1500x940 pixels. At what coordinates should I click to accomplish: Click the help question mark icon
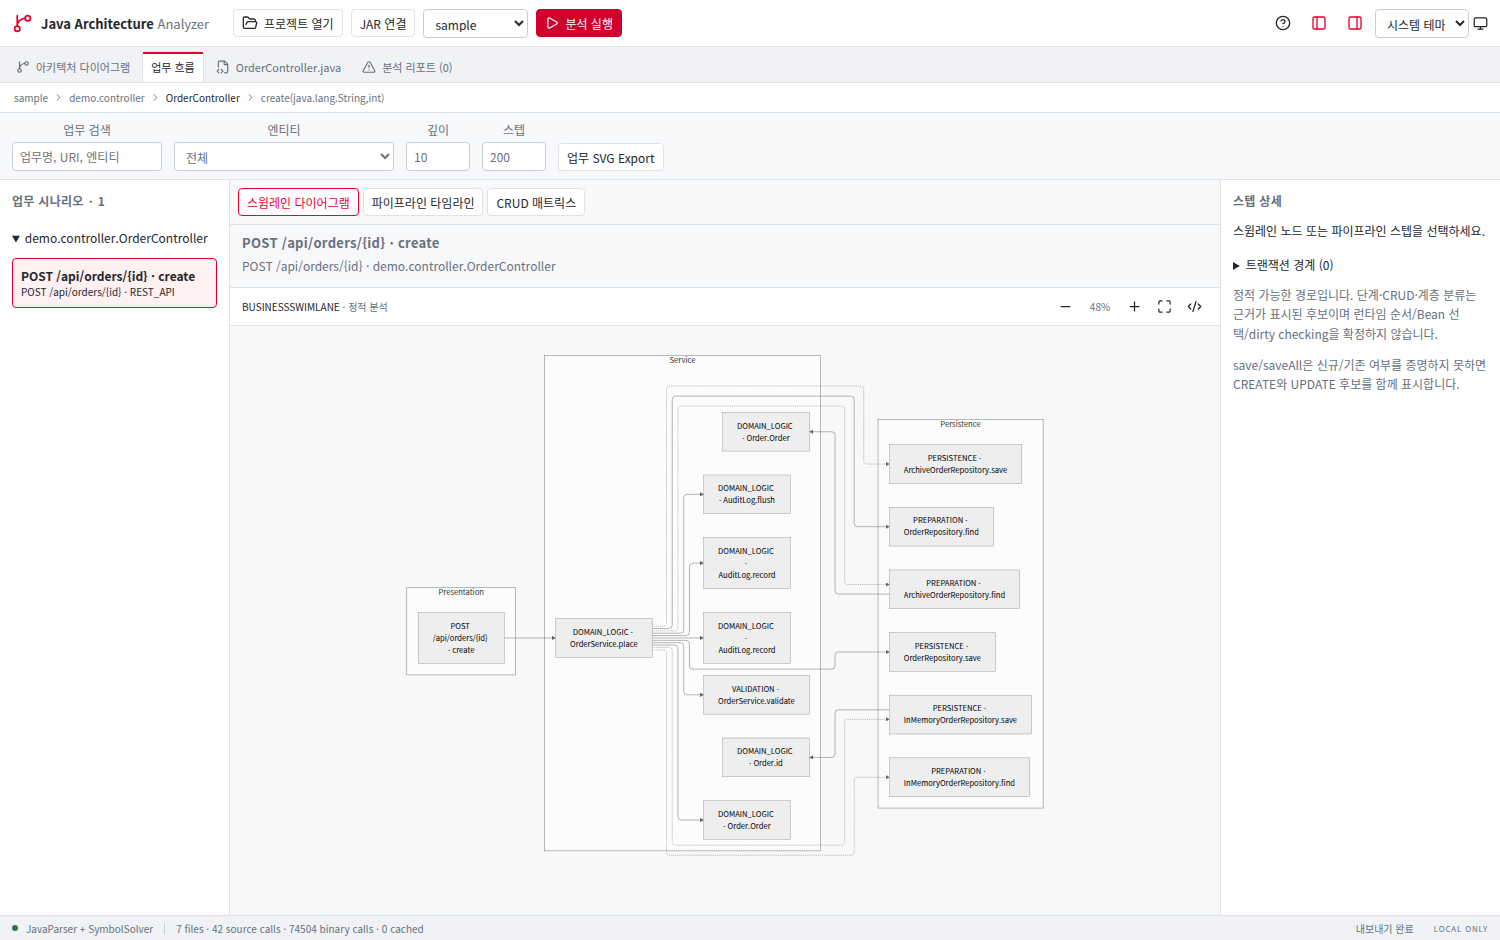click(x=1283, y=23)
